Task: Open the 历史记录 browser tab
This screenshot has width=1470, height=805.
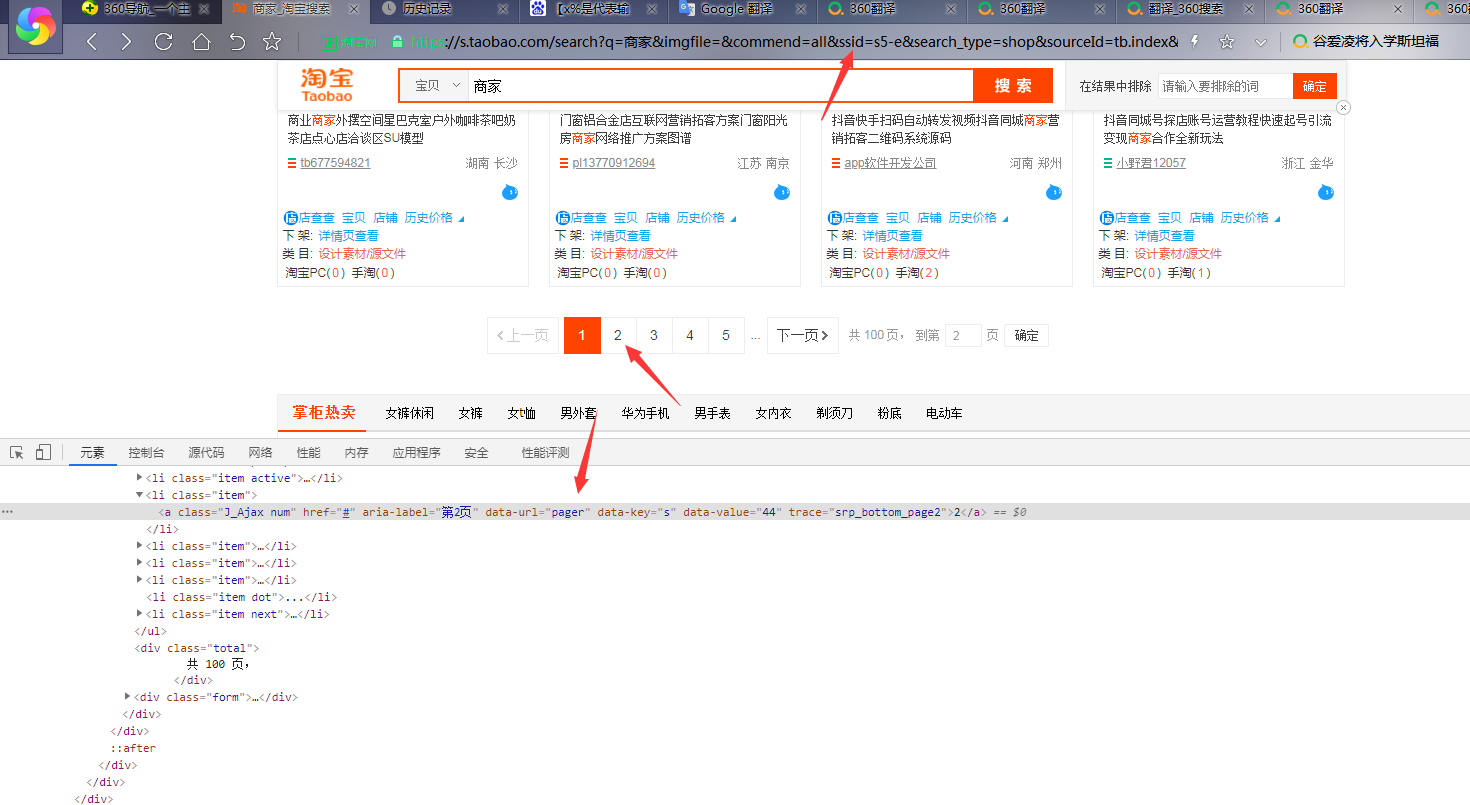Action: coord(426,10)
